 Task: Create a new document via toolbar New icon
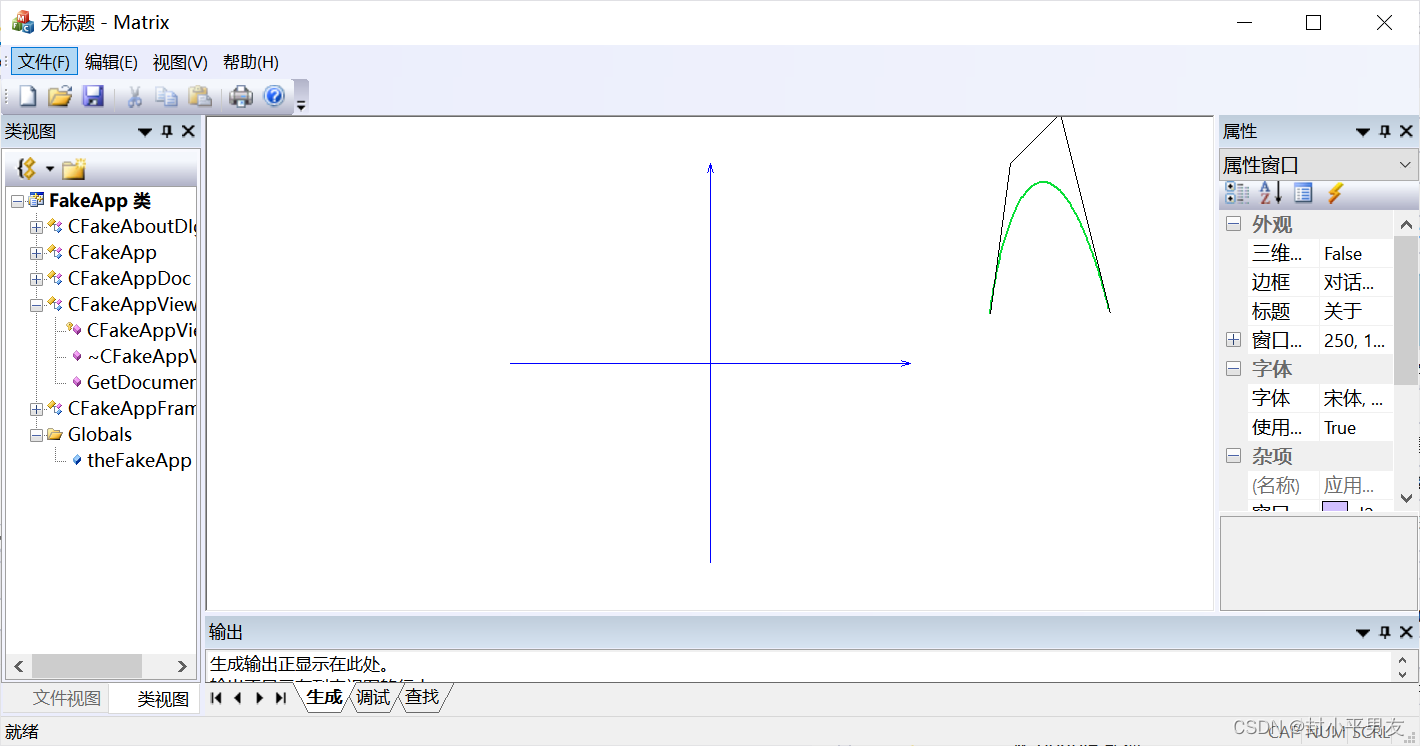(28, 96)
